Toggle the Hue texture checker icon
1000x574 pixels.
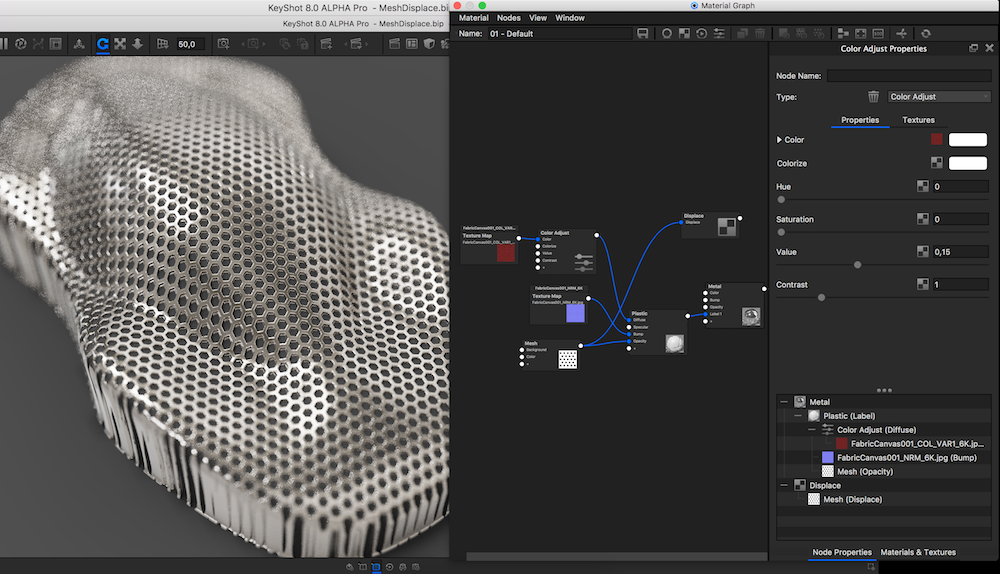click(x=922, y=186)
